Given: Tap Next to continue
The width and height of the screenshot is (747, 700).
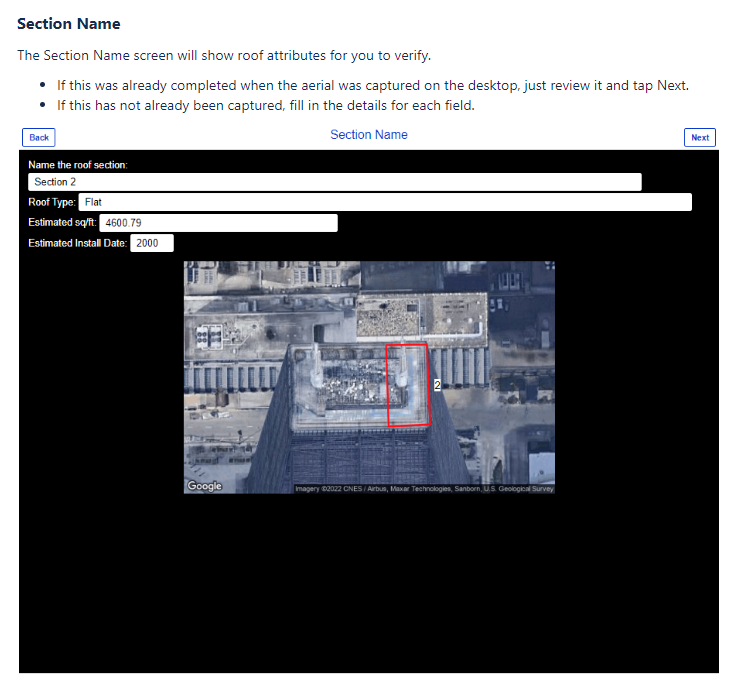Looking at the screenshot, I should [x=700, y=137].
